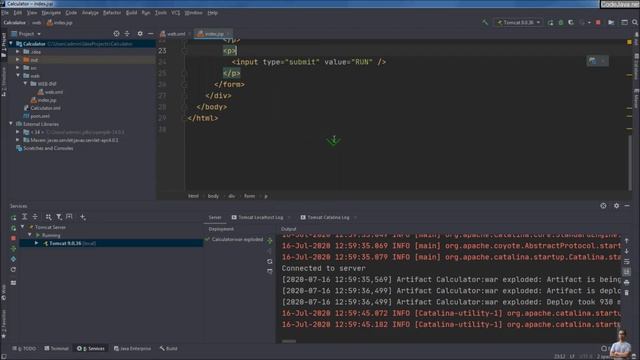Image resolution: width=640 pixels, height=360 pixels.
Task: Click red Stop icon in Services left toolbar
Action: coord(13,238)
